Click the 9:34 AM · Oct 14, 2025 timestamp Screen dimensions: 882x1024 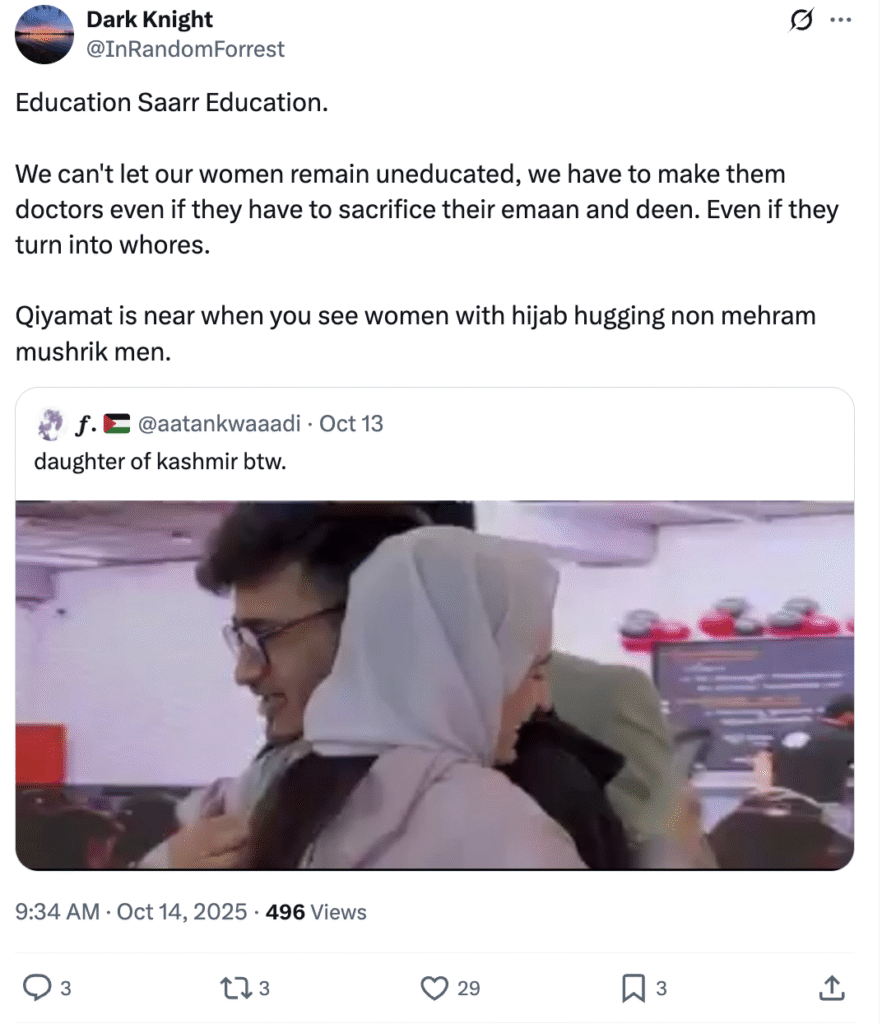click(x=131, y=912)
